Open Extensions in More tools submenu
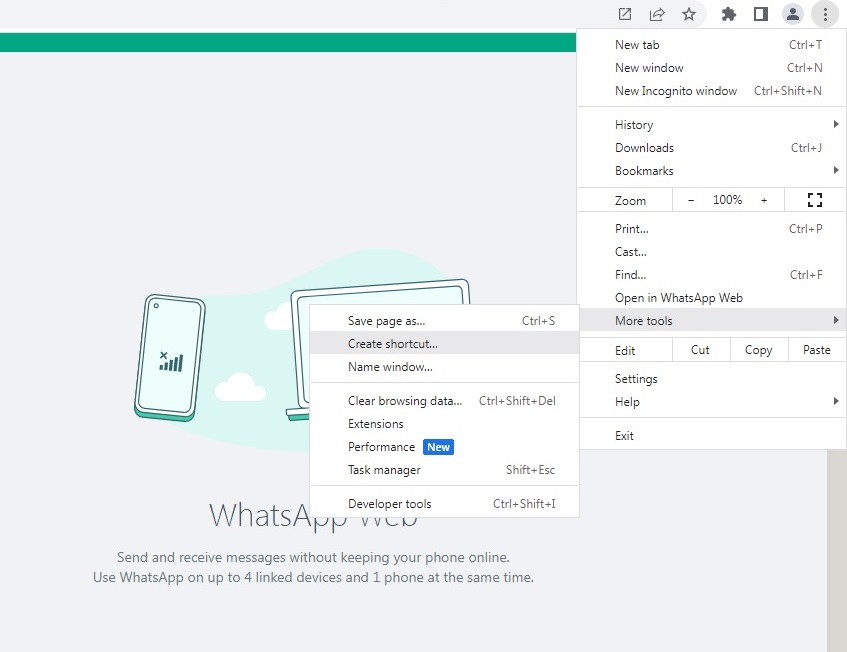Image resolution: width=847 pixels, height=652 pixels. 444,424
